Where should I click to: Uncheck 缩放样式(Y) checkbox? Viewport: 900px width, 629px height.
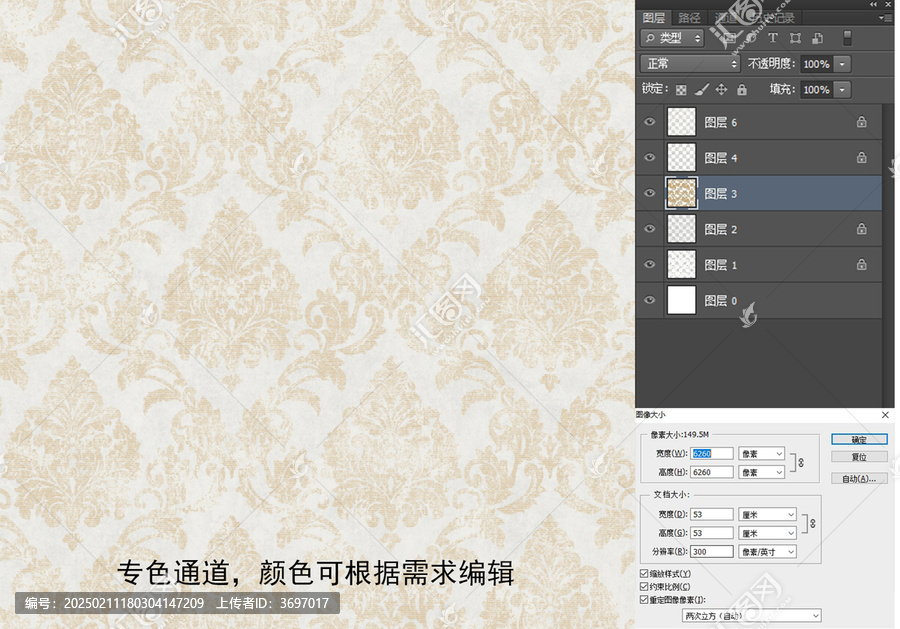[x=644, y=573]
